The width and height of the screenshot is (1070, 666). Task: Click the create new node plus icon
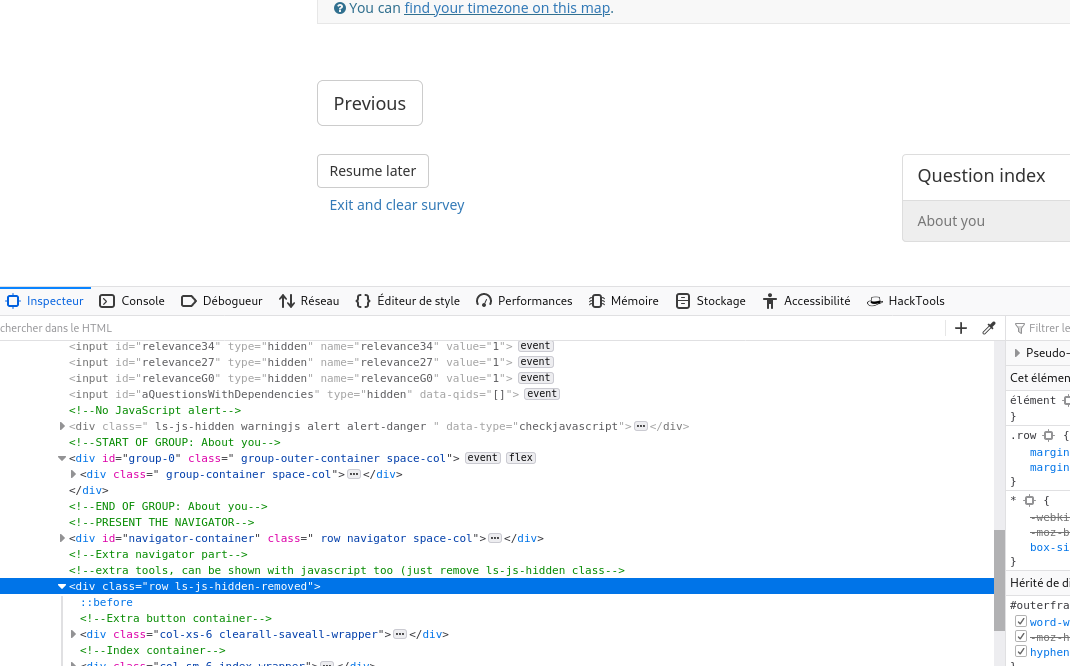961,328
